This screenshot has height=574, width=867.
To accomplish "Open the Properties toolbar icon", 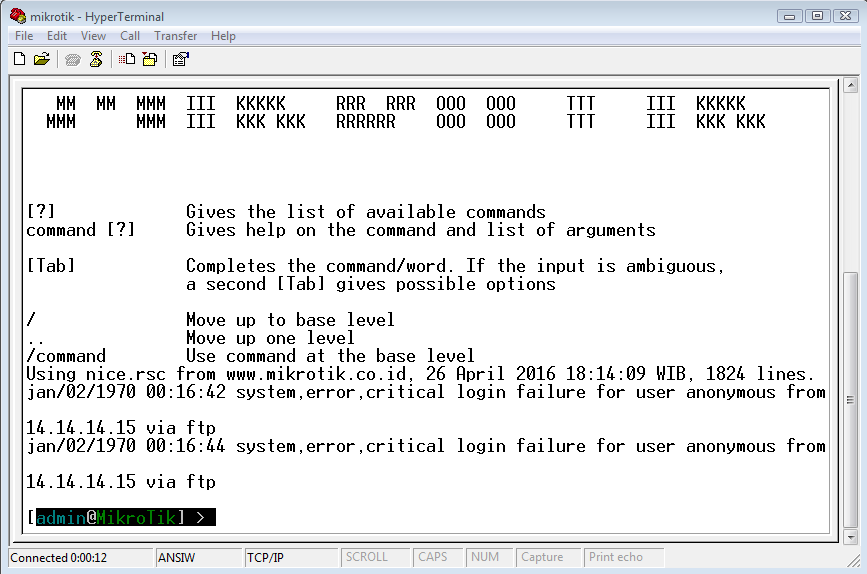I will [181, 59].
